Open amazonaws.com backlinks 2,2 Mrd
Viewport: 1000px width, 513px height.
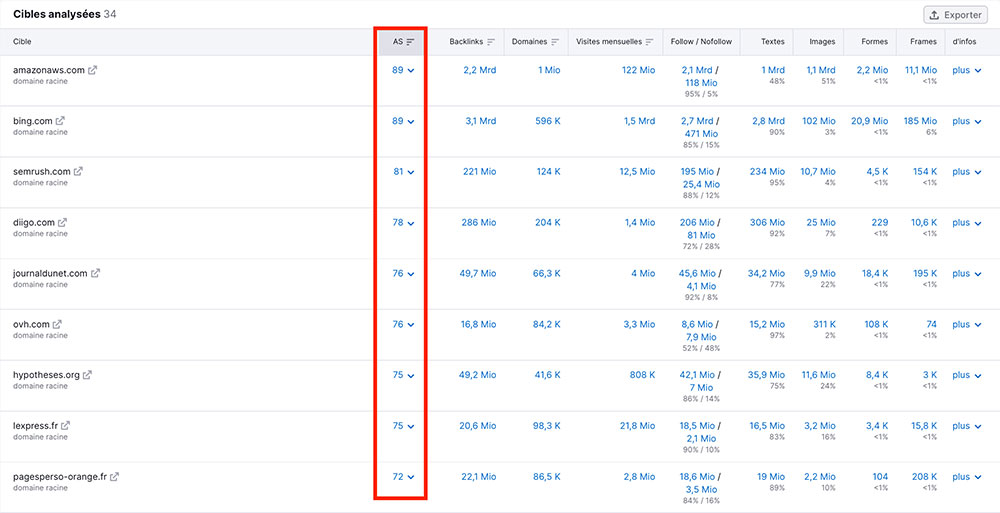coord(480,70)
